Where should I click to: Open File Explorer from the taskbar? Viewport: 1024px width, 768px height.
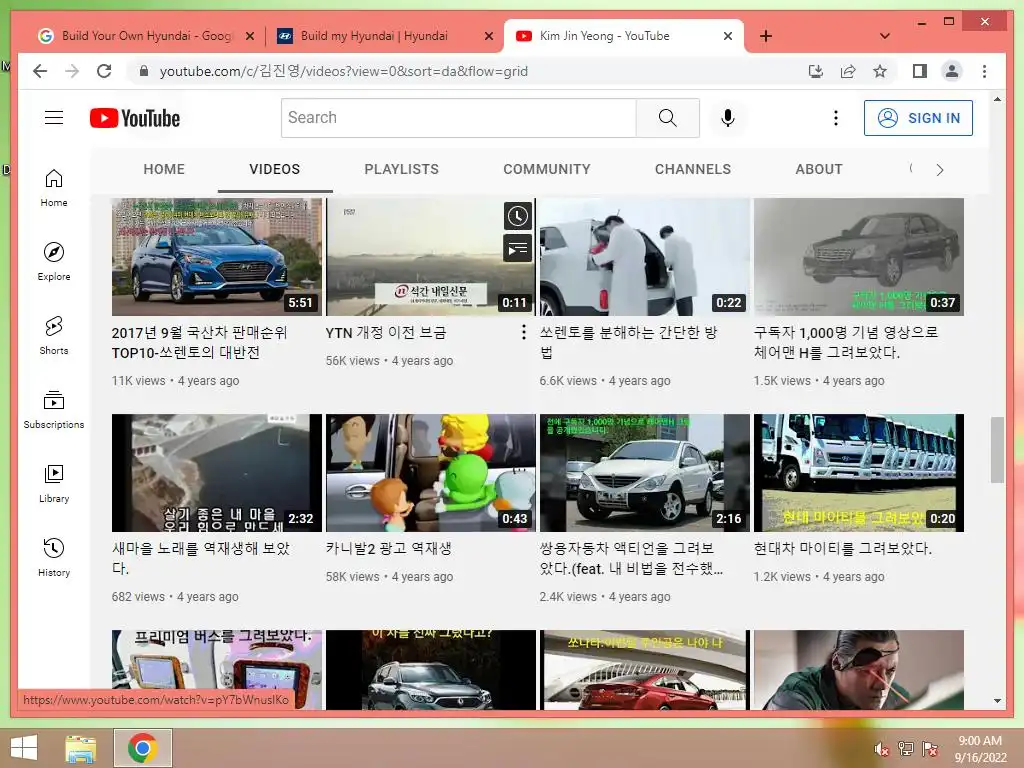[x=80, y=748]
